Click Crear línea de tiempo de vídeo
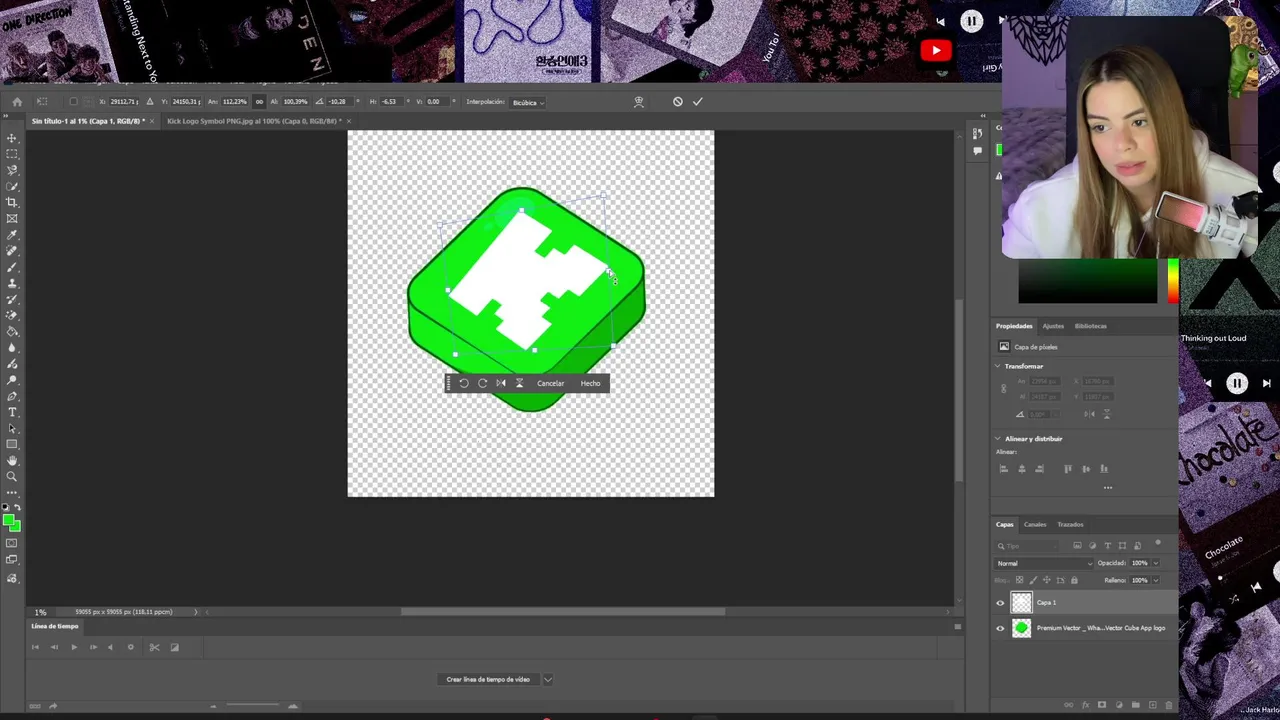 tap(488, 679)
